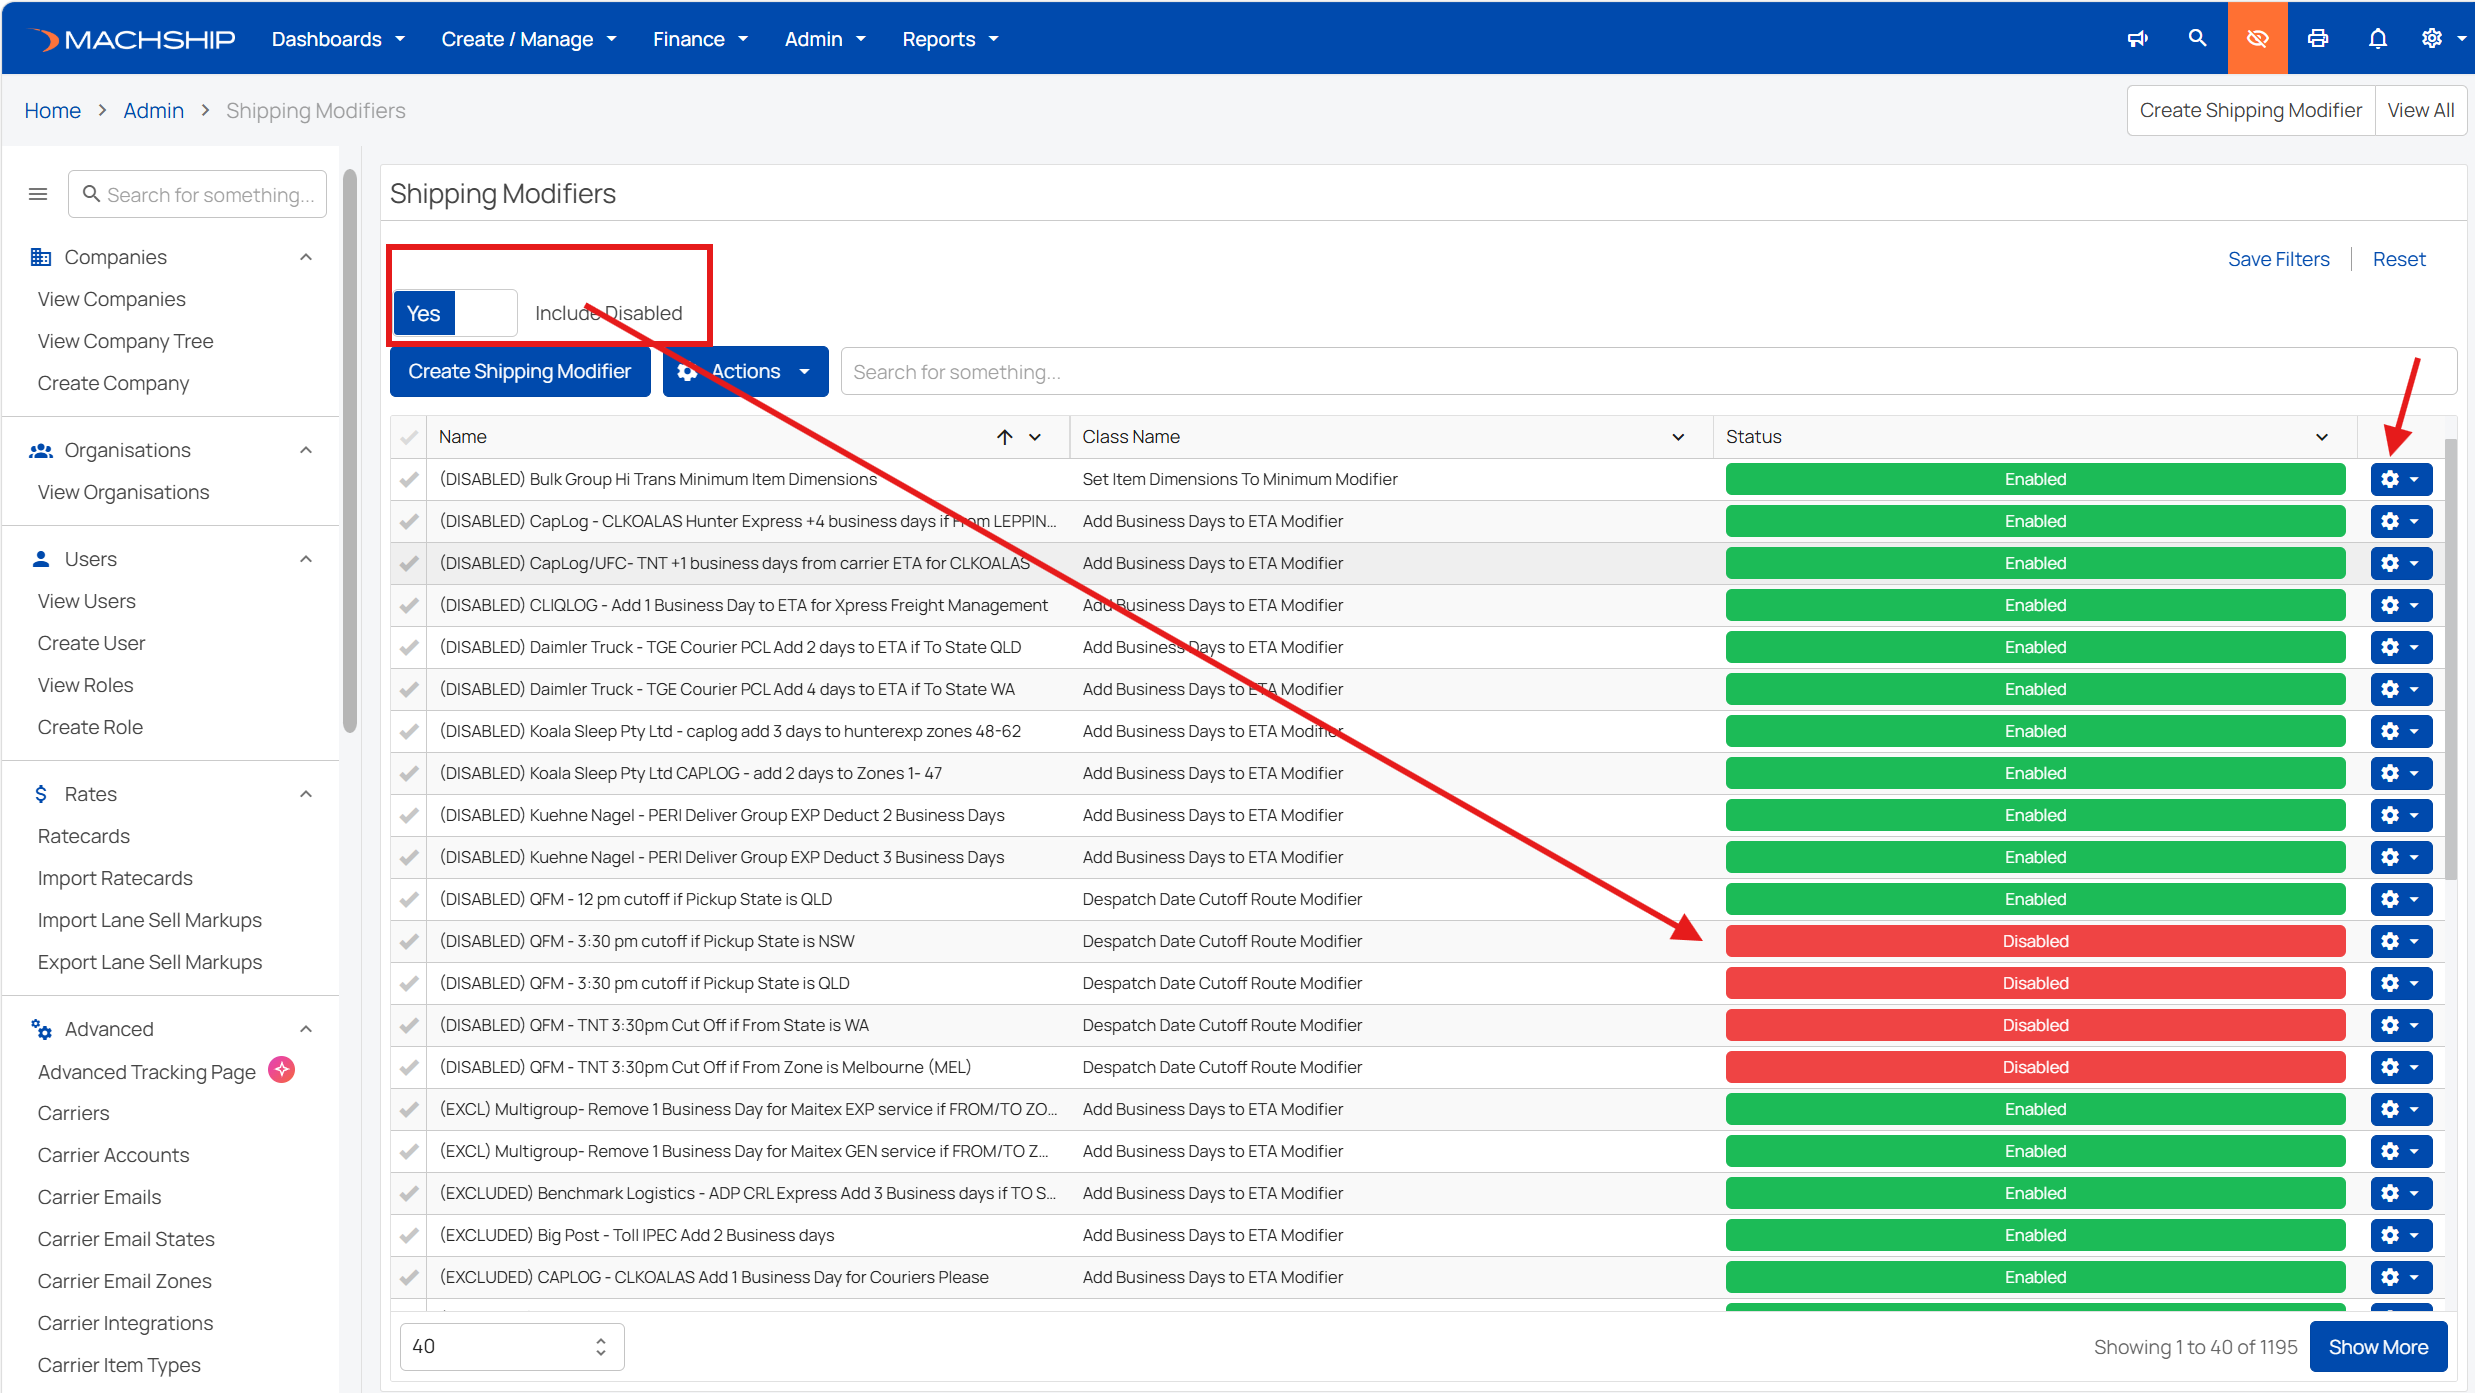Image resolution: width=2475 pixels, height=1393 pixels.
Task: Open gear menu for Koala Sleep Zones 1-47 row
Action: tap(2401, 773)
